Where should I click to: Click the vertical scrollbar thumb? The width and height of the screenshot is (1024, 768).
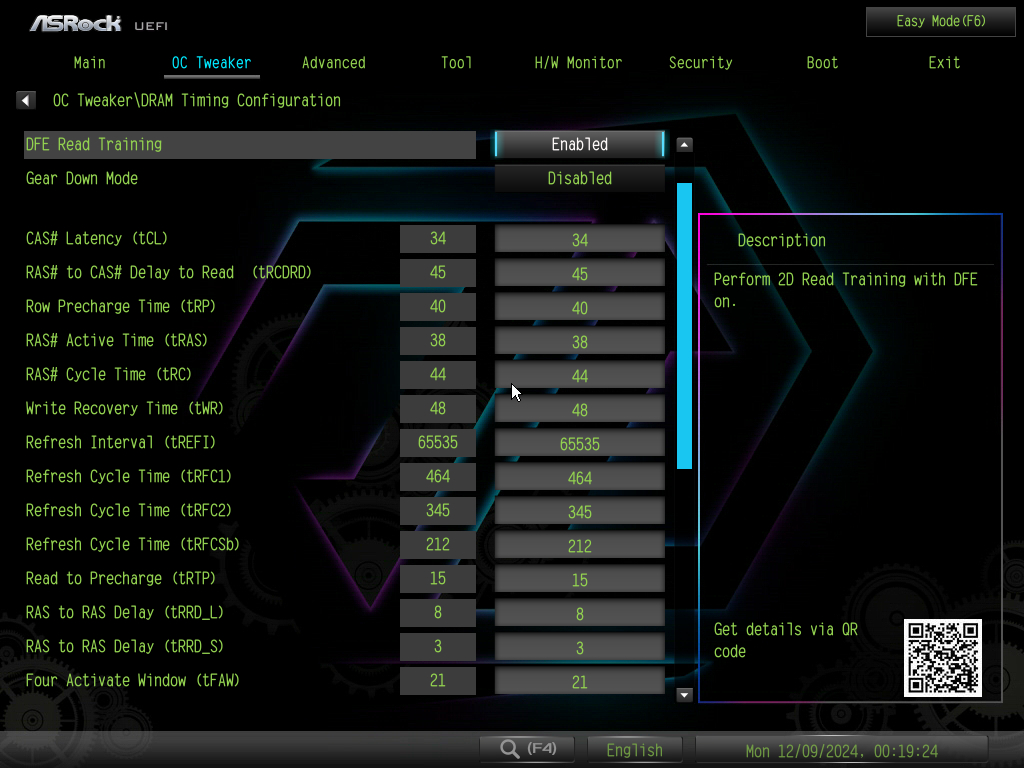(x=684, y=326)
